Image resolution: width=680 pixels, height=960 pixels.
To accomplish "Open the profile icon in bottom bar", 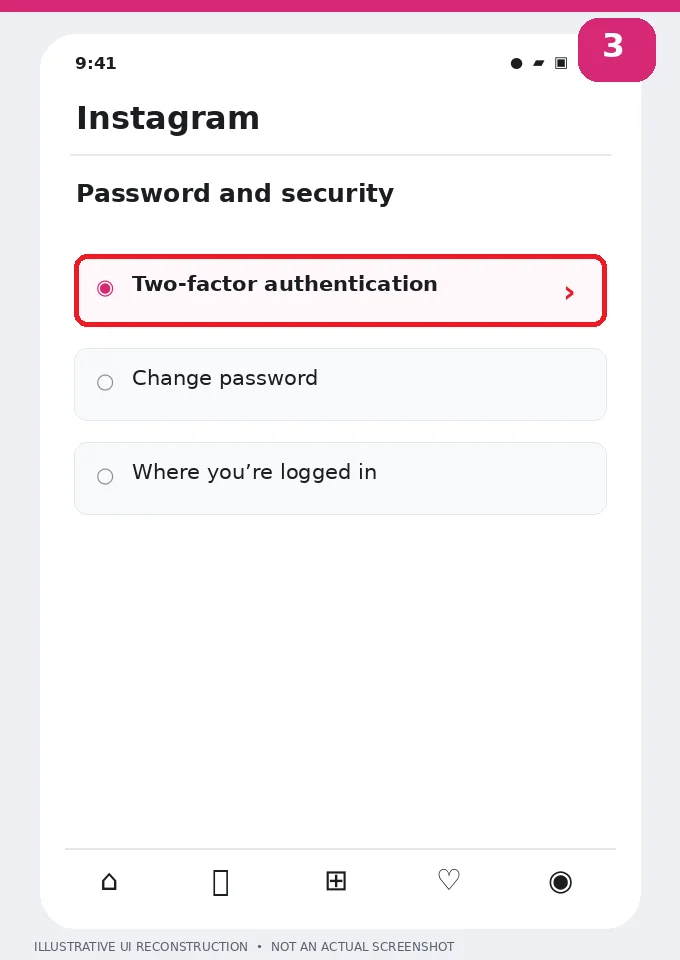I will [x=561, y=882].
